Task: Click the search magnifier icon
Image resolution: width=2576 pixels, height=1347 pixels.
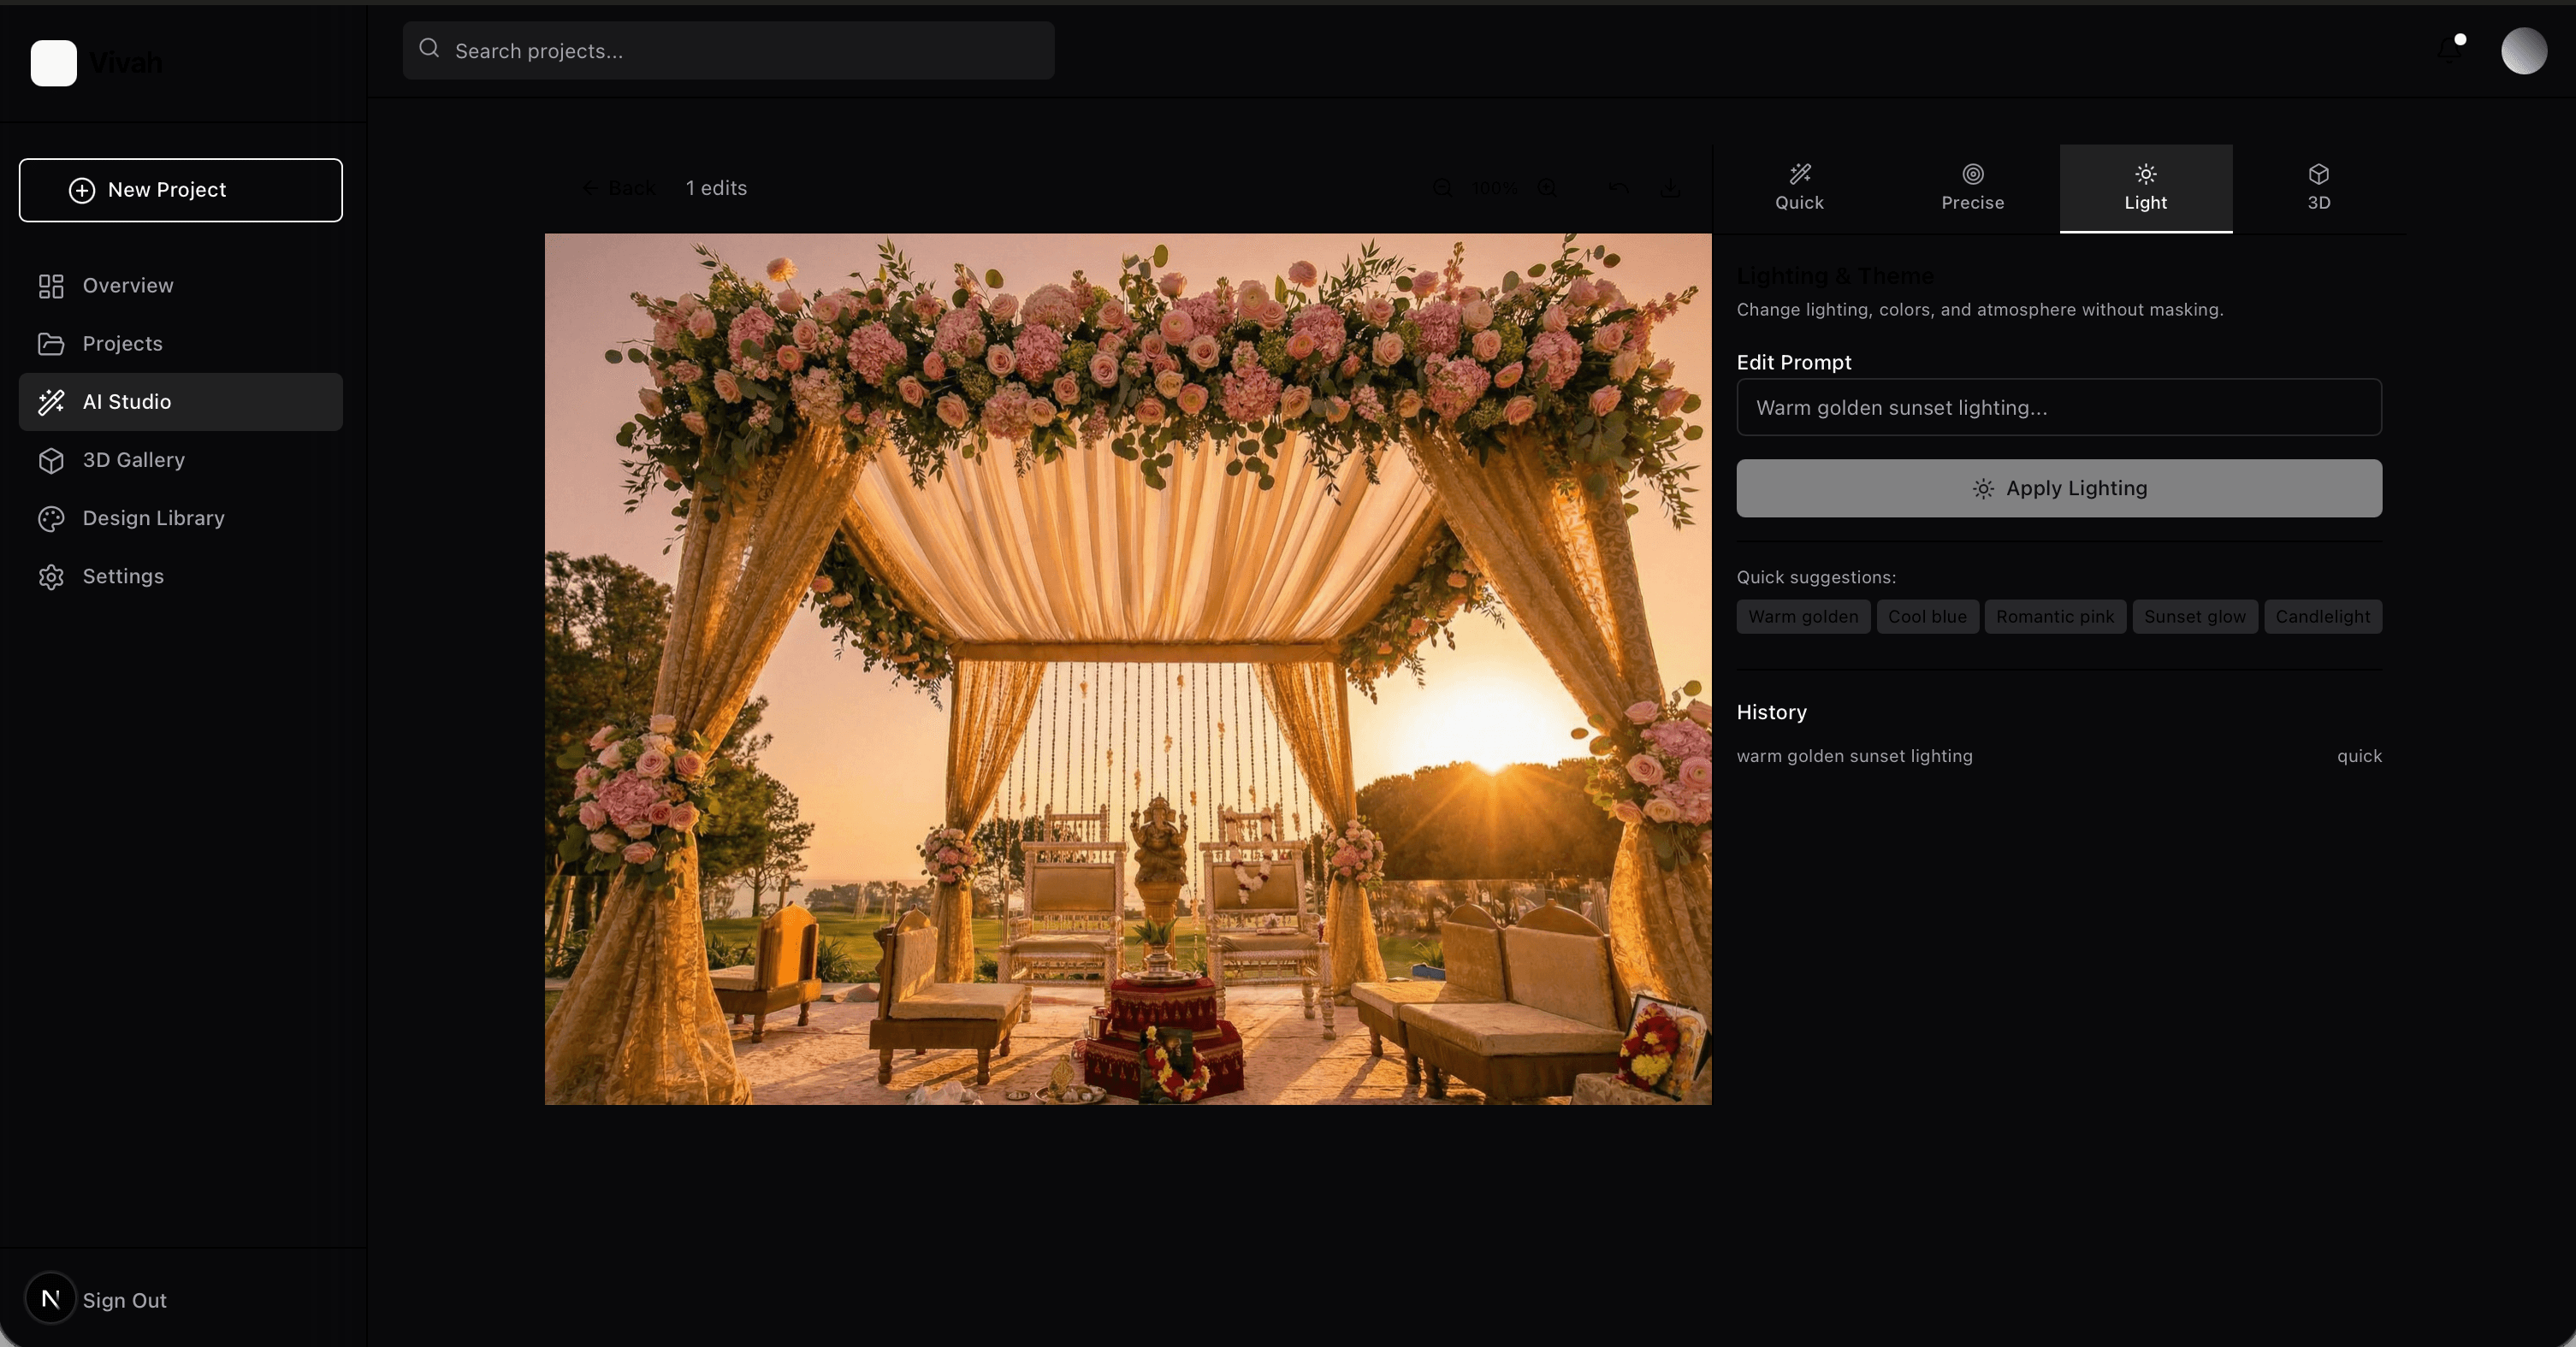Action: coord(429,48)
